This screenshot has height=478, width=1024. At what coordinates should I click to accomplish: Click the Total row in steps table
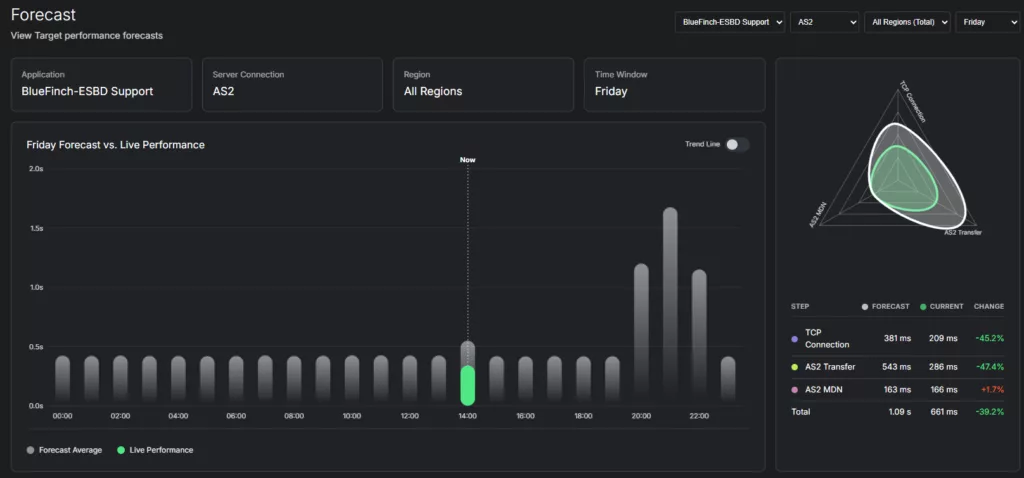tap(897, 411)
